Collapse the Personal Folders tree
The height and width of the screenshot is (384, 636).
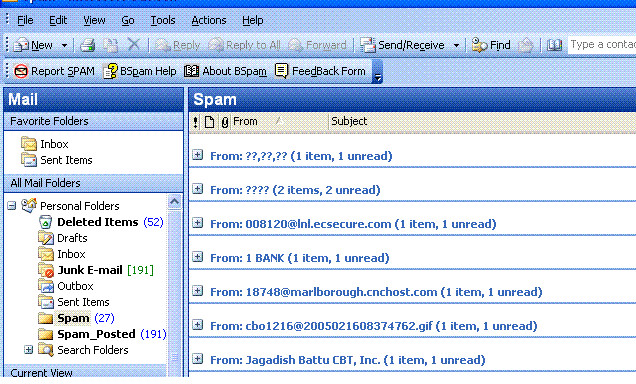pyautogui.click(x=12, y=206)
